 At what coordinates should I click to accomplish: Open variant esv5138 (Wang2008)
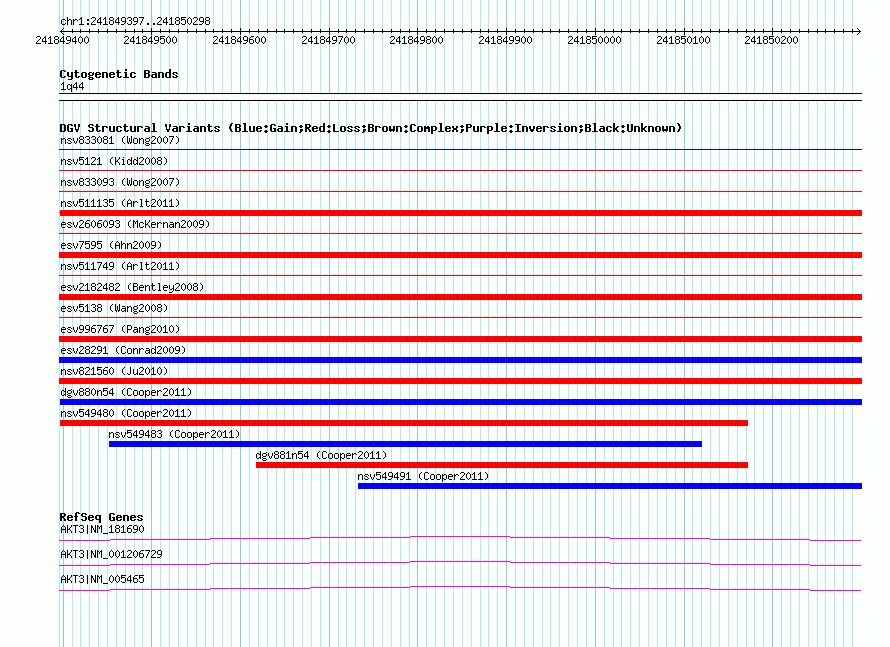click(x=114, y=308)
